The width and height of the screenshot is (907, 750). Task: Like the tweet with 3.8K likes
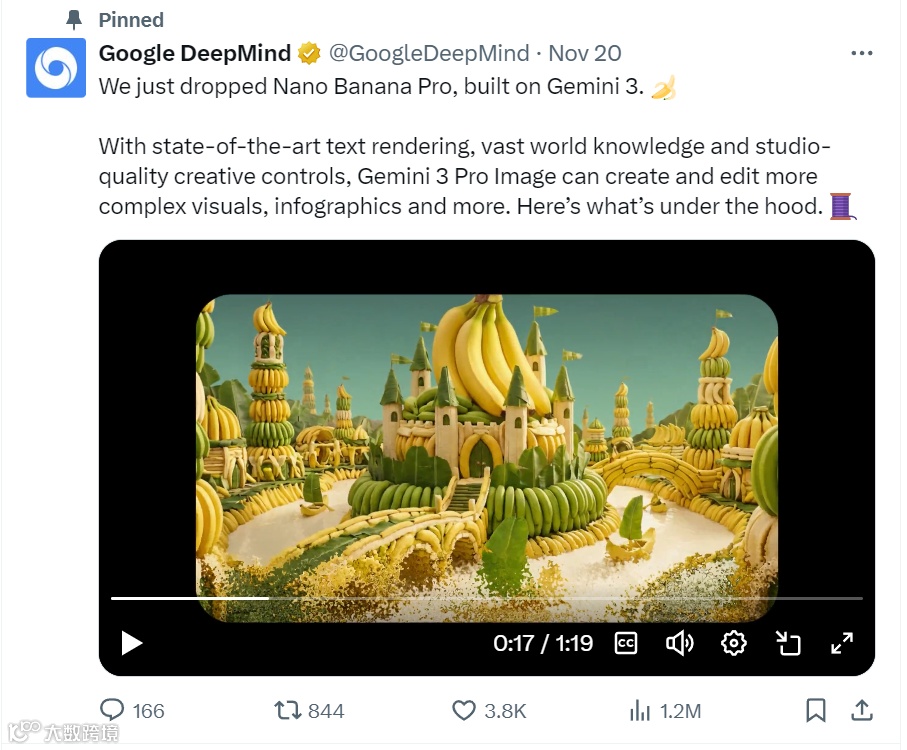(489, 711)
